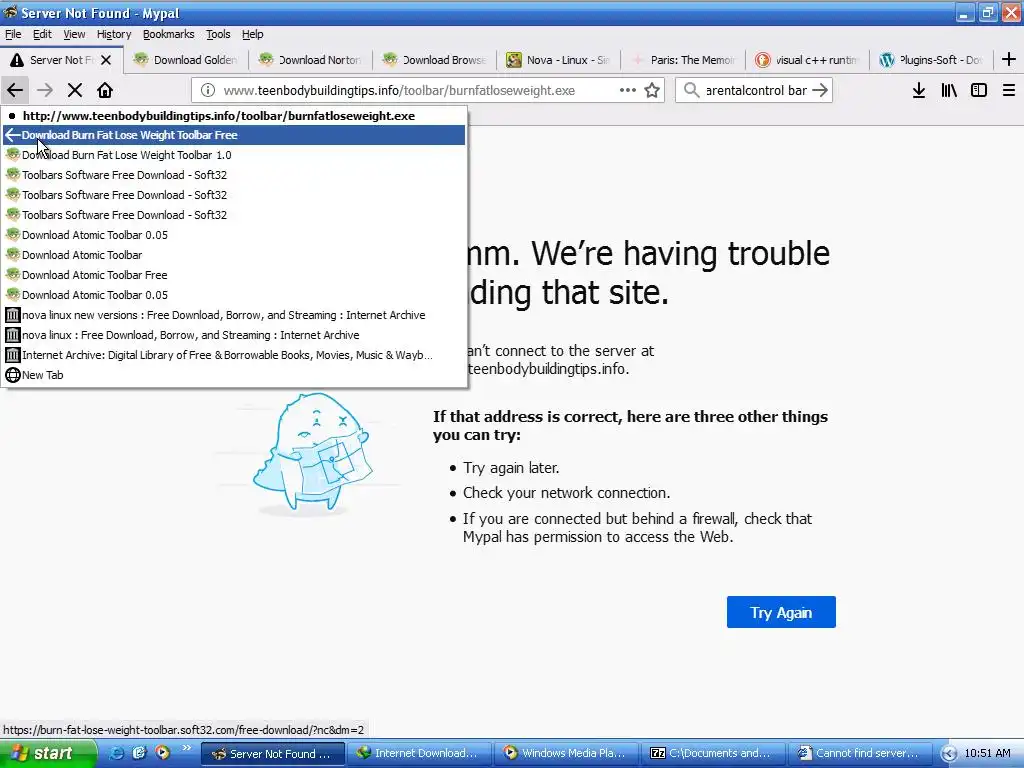1024x768 pixels.
Task: Click the Try Again button
Action: (781, 612)
